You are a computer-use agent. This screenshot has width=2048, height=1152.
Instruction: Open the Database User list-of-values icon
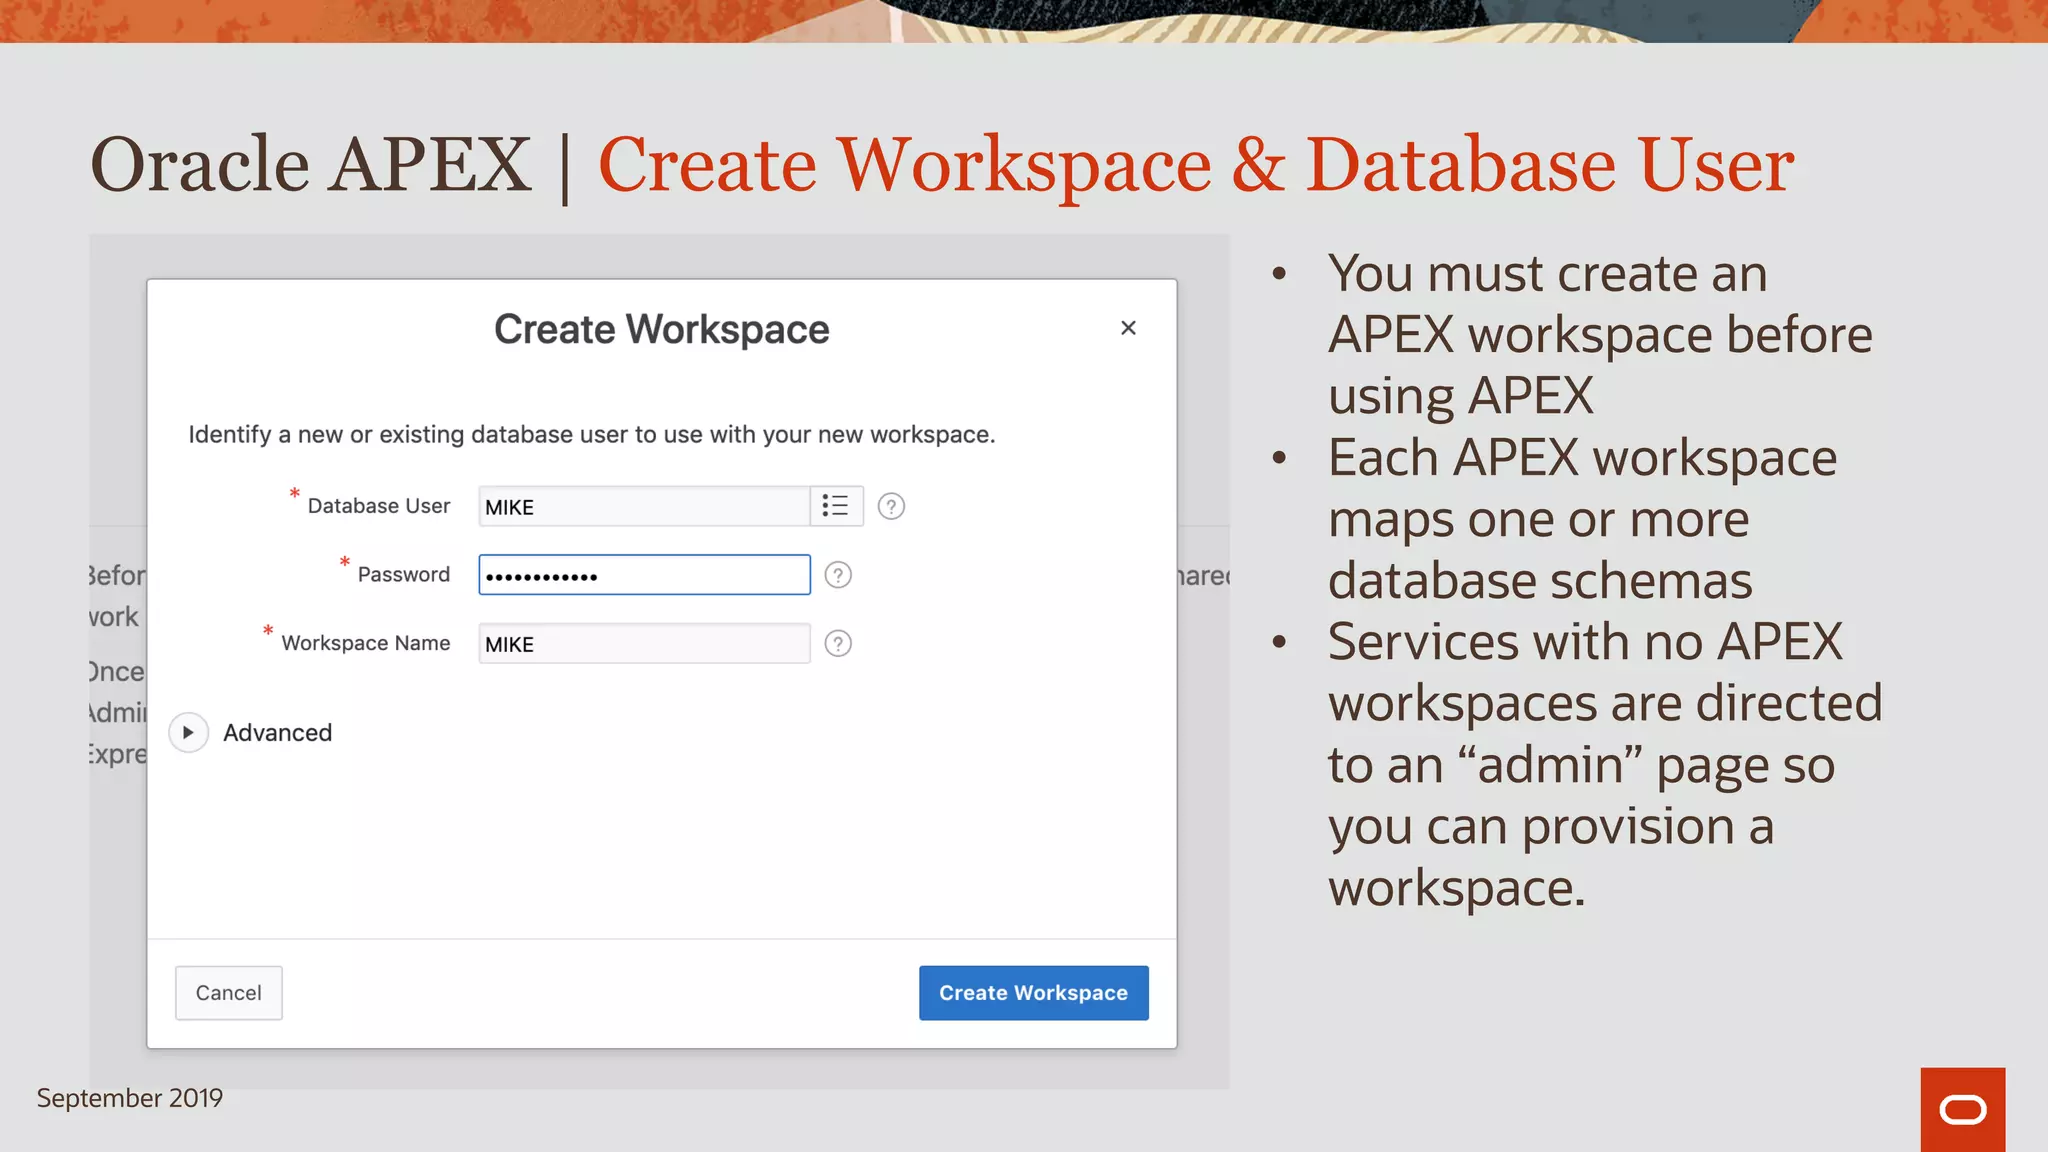836,506
